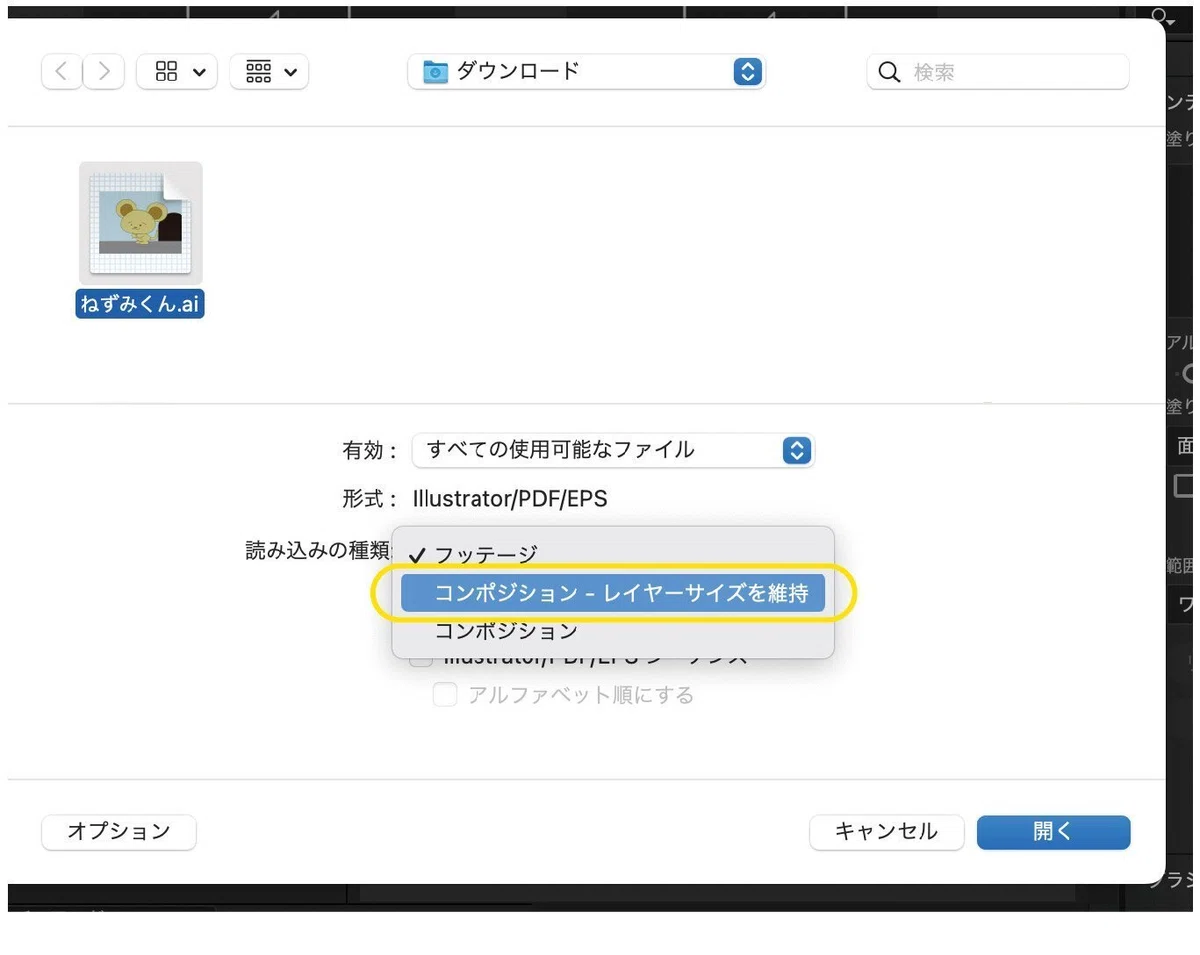The width and height of the screenshot is (1200, 955).
Task: Open the すべての使用可能なファイル dropdown
Action: (613, 450)
